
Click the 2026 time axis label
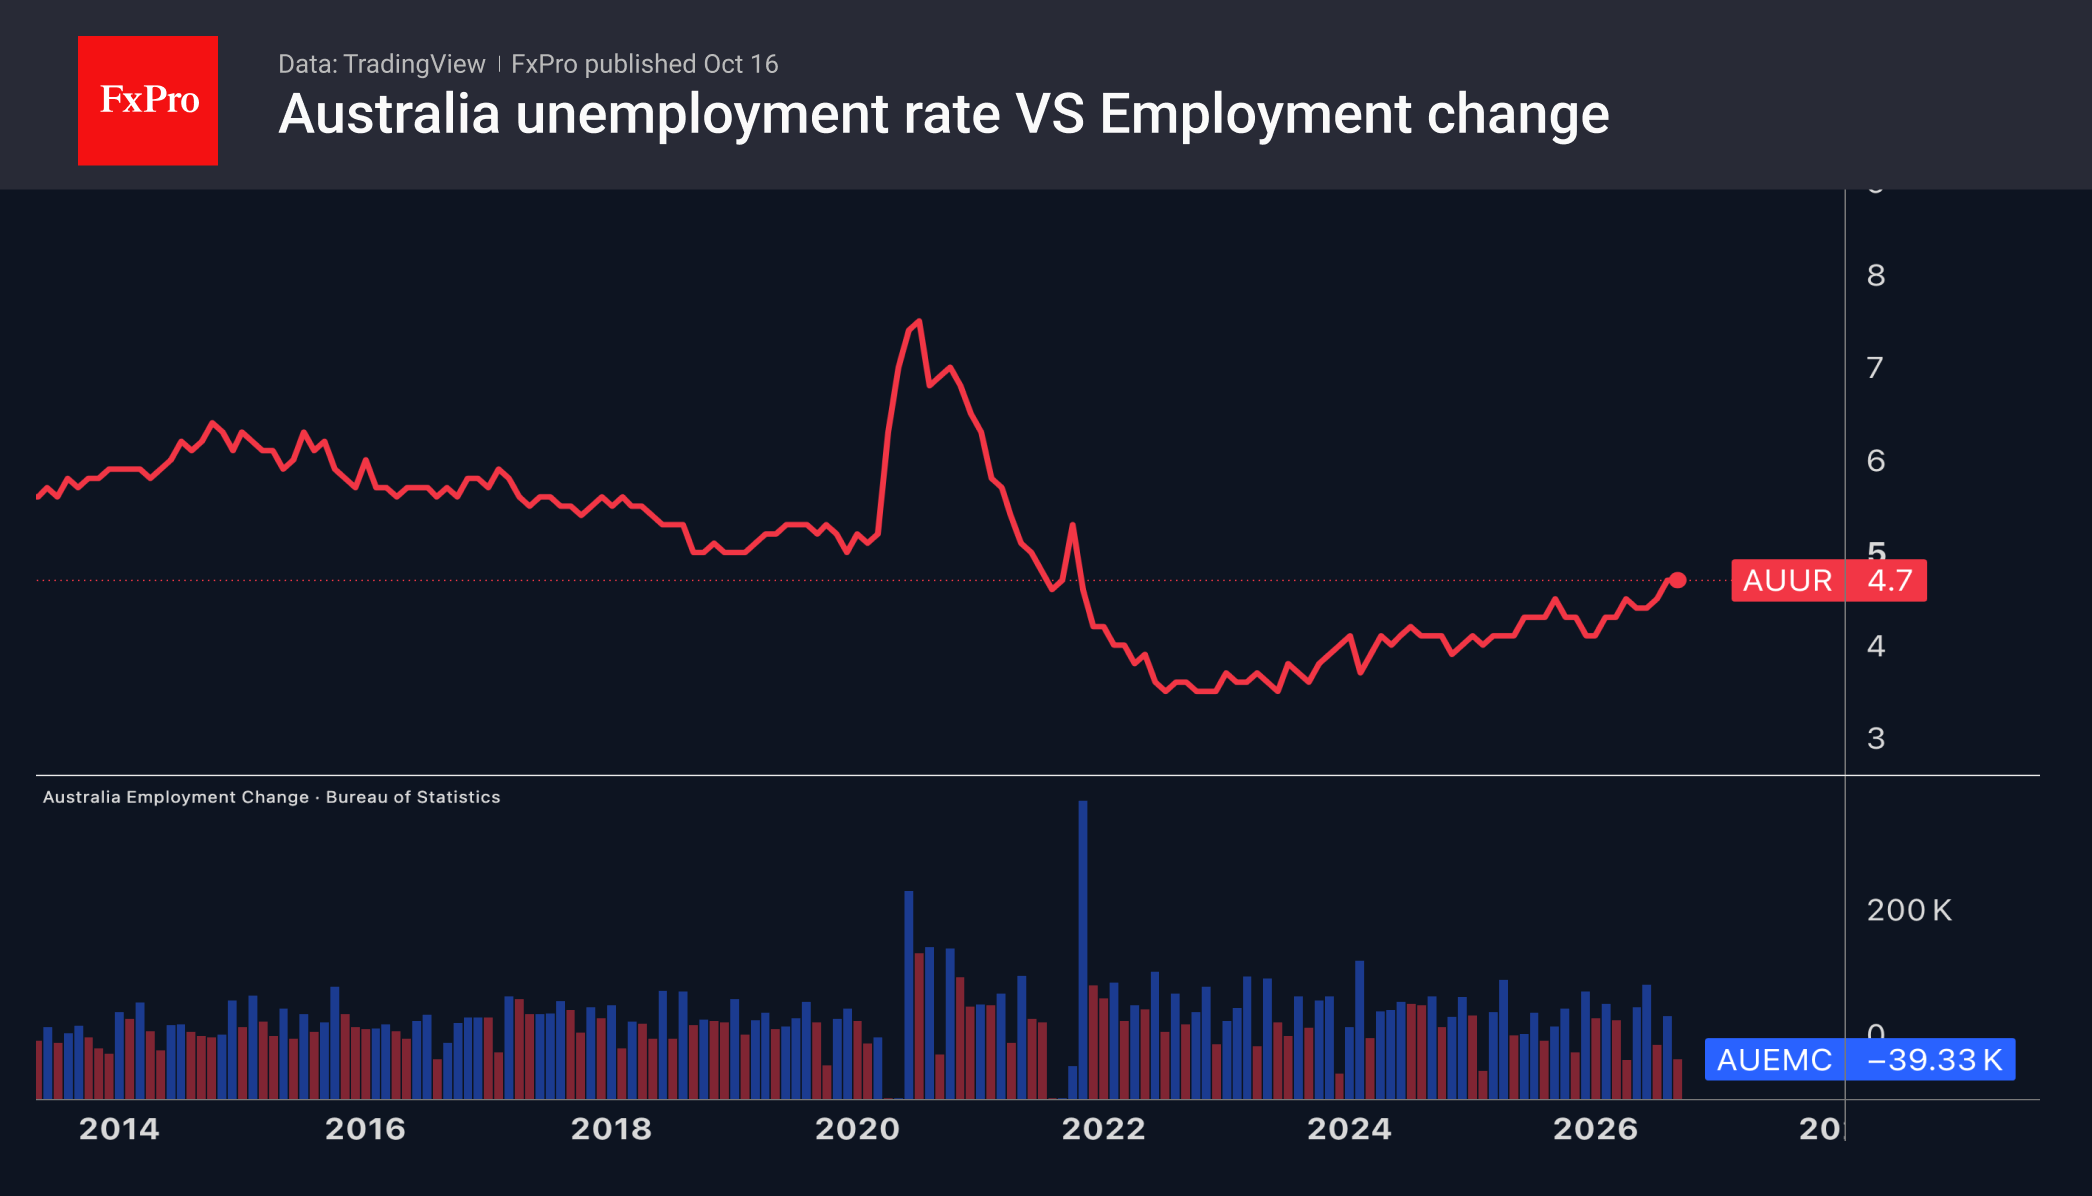pyautogui.click(x=1595, y=1129)
